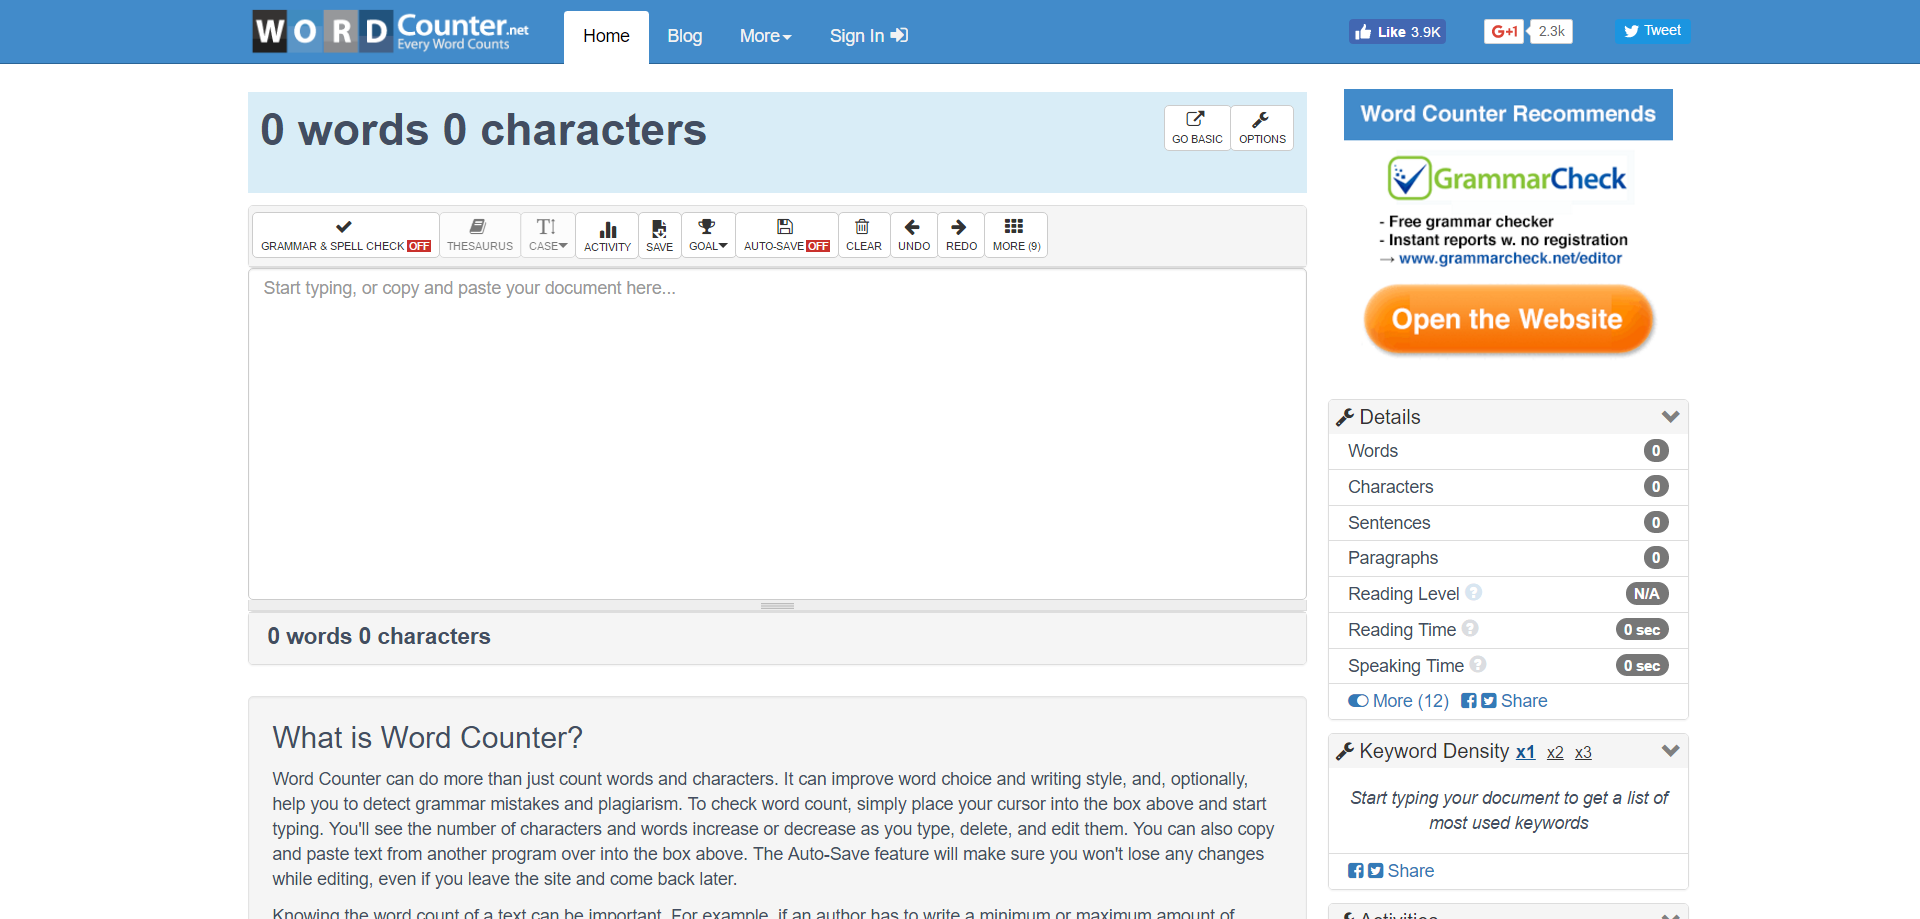The height and width of the screenshot is (919, 1920).
Task: Open the Thesaurus tool
Action: click(480, 235)
